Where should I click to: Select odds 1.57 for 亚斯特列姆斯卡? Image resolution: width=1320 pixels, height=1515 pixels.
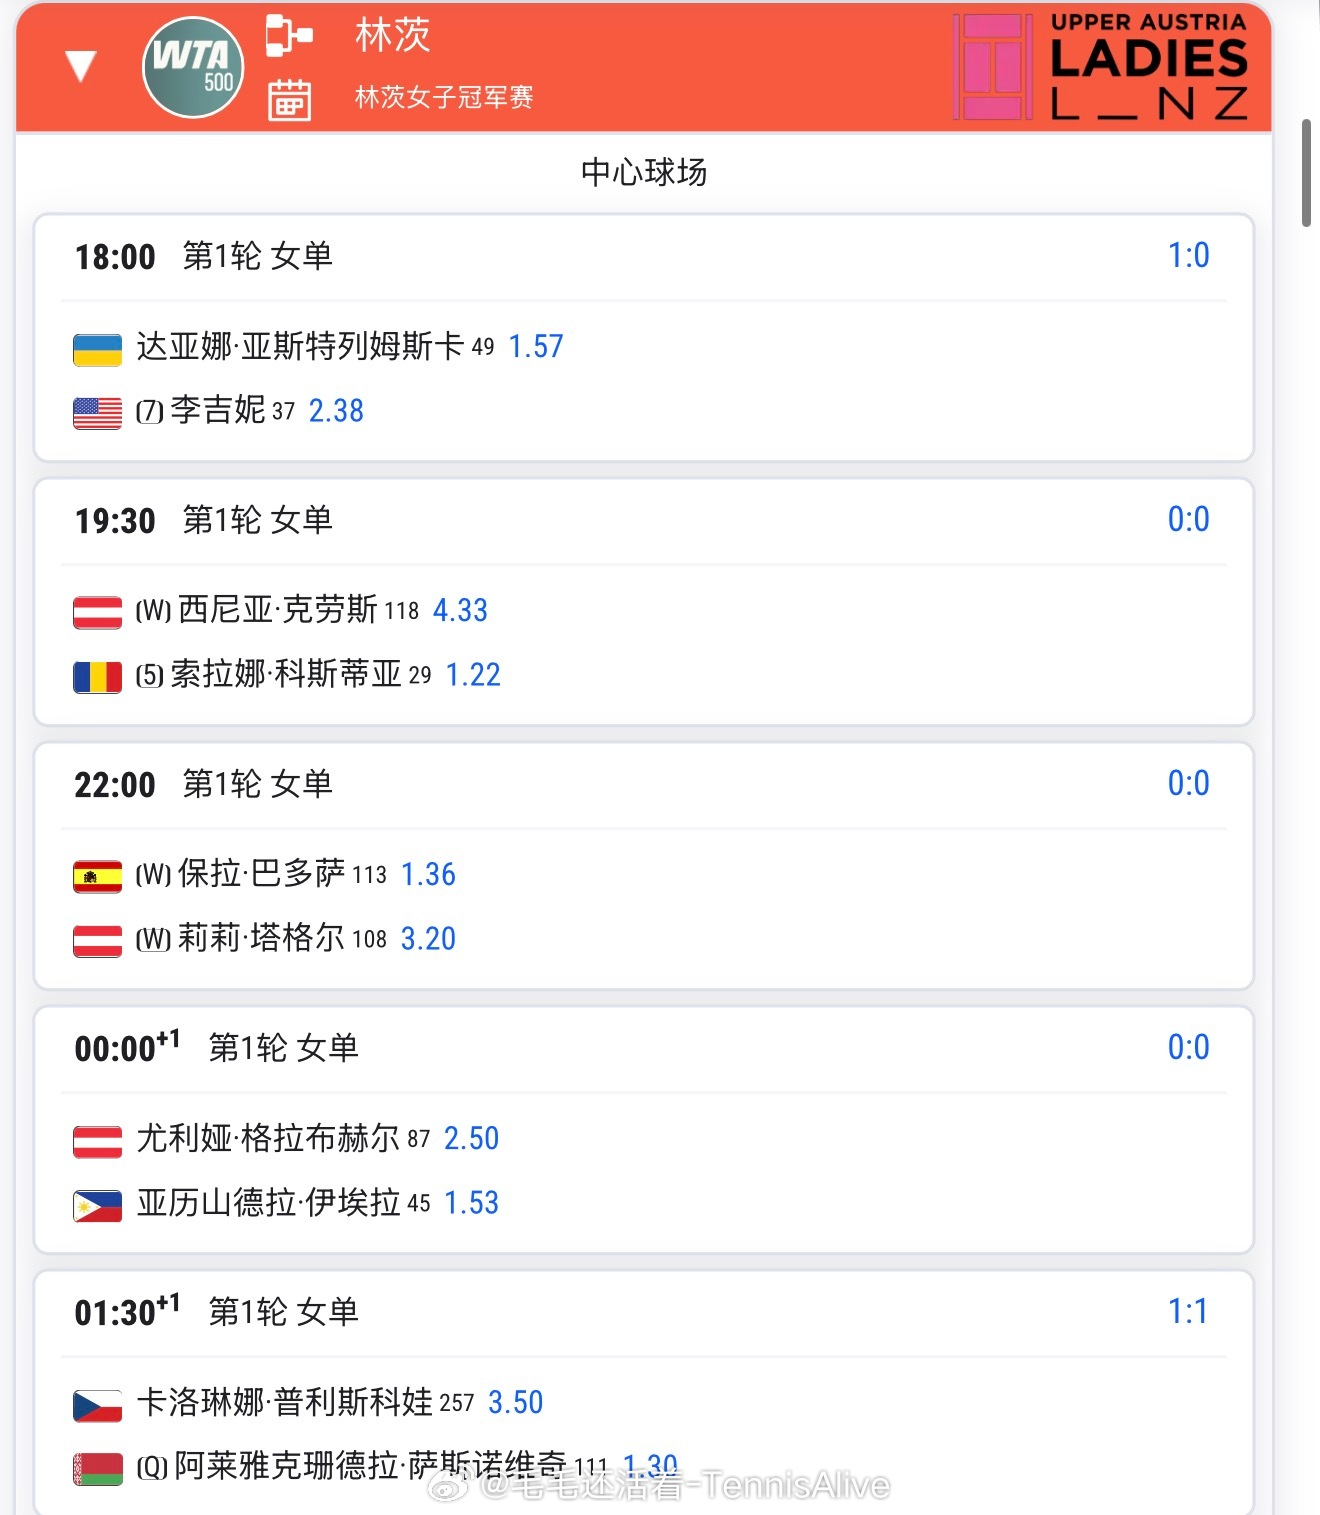point(536,347)
